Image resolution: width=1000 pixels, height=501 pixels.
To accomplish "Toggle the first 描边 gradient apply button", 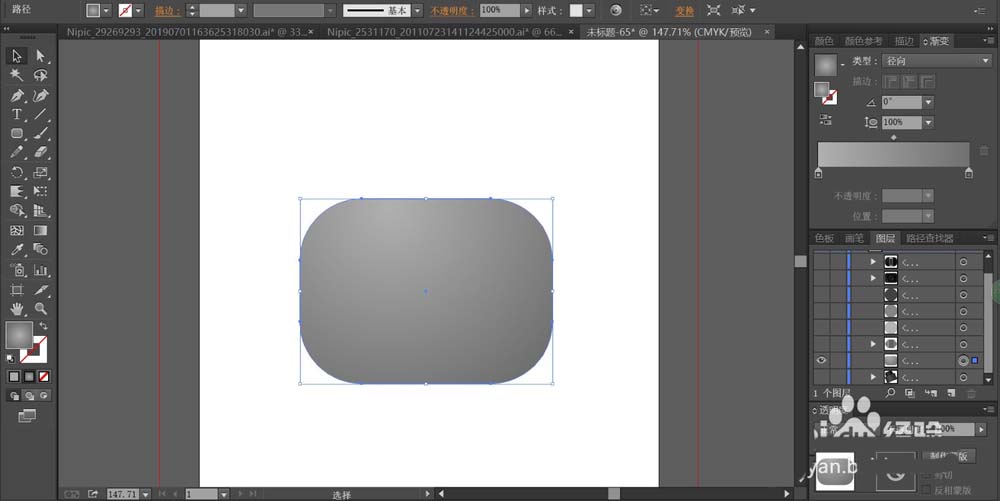I will tap(891, 82).
